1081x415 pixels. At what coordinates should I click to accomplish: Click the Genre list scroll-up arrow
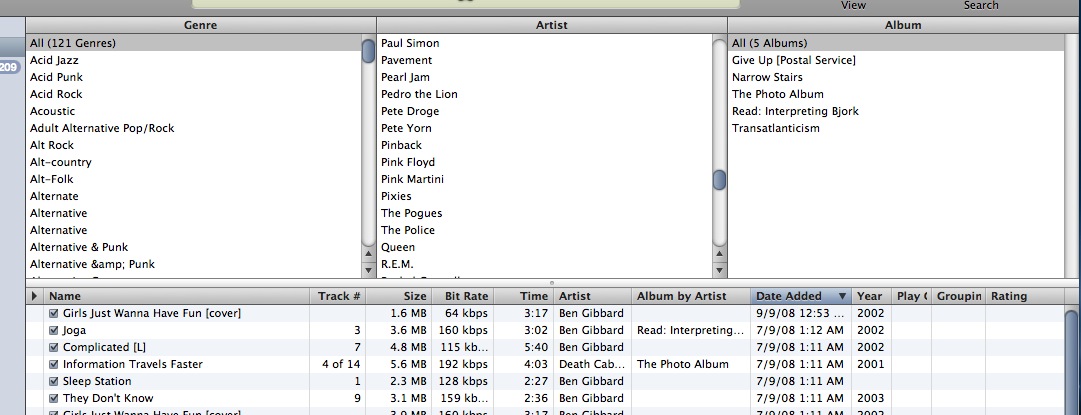pyautogui.click(x=368, y=254)
